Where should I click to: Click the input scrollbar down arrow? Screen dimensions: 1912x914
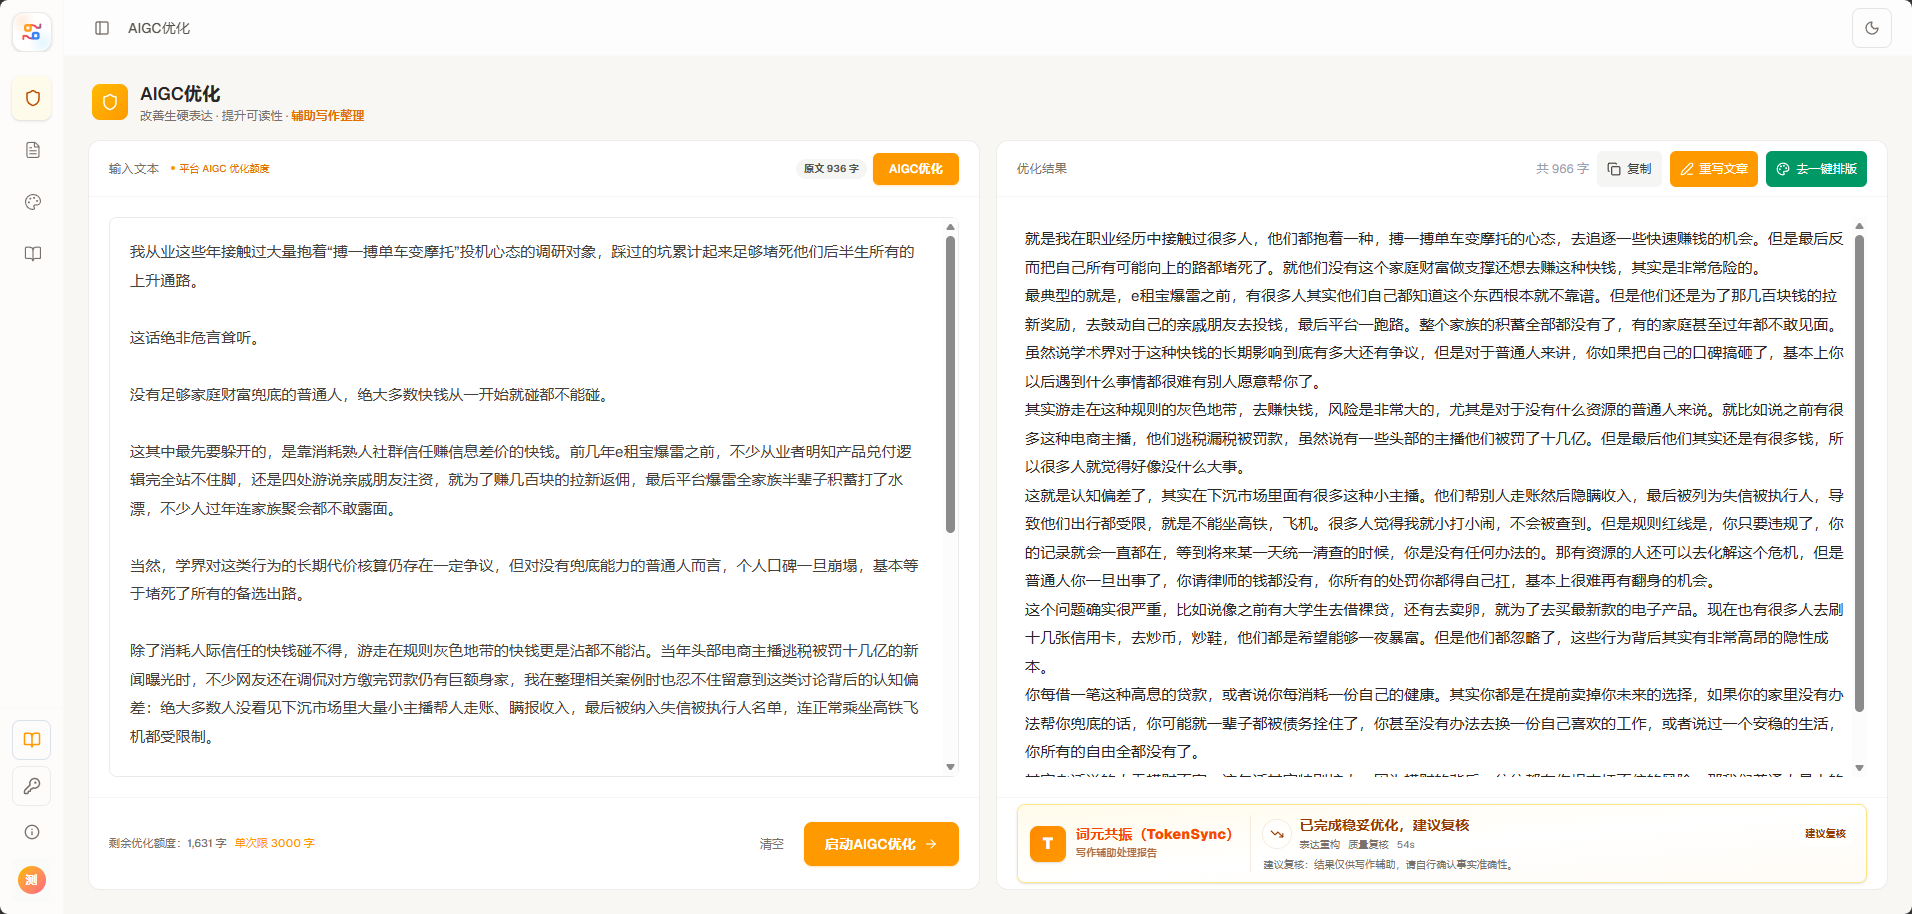click(950, 767)
